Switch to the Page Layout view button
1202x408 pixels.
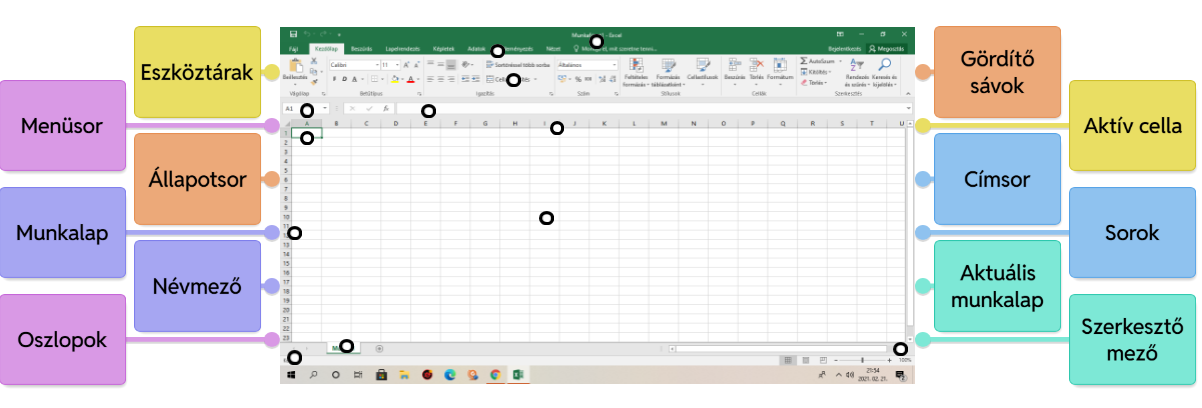click(x=806, y=359)
